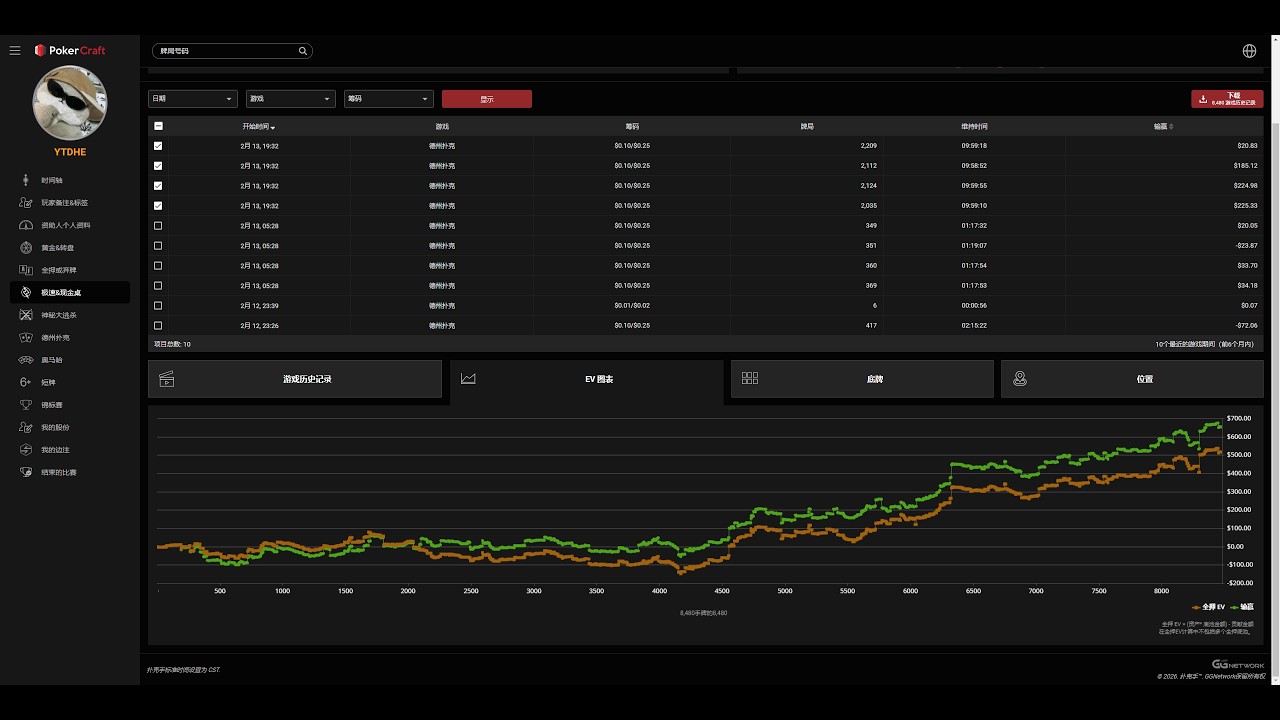Click the YTDHE profile avatar
The image size is (1280, 720).
pos(70,104)
